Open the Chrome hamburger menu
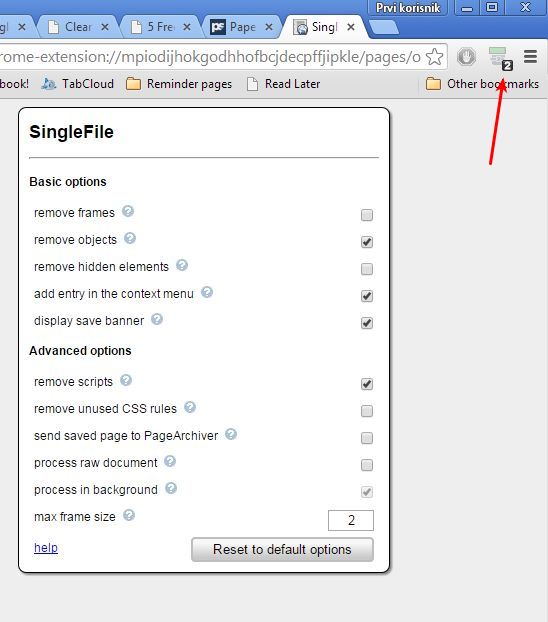This screenshot has height=622, width=548. pyautogui.click(x=531, y=57)
